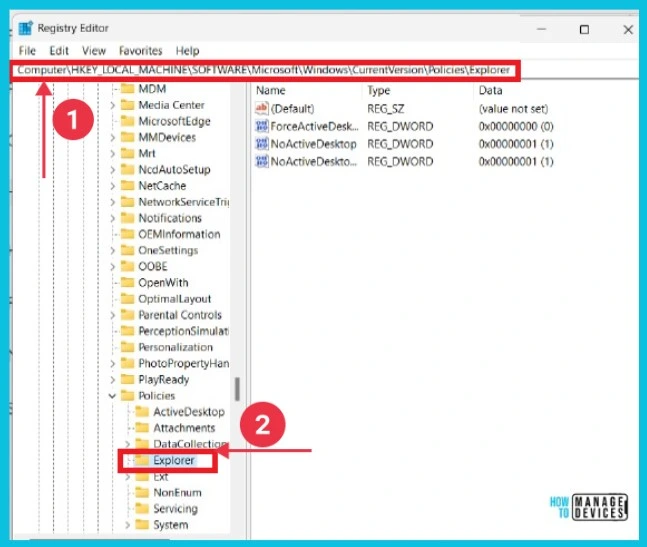Click the tree pane vertical scrollbar thumb
647x547 pixels.
(237, 389)
